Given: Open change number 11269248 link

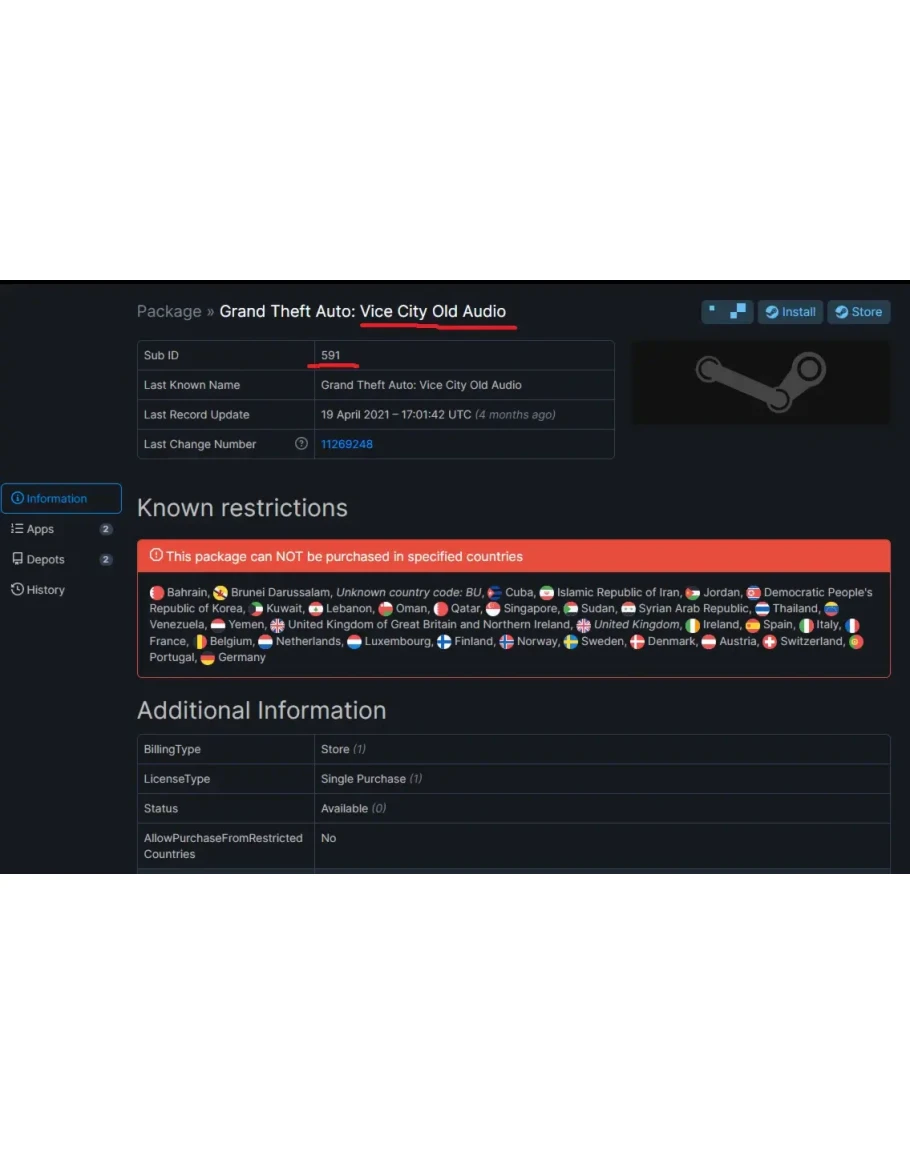Looking at the screenshot, I should 346,444.
